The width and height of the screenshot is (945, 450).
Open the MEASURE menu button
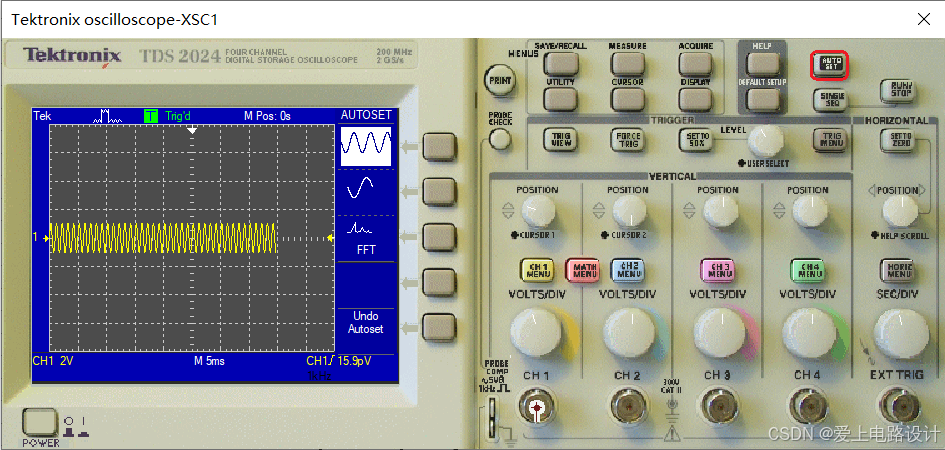[x=628, y=64]
